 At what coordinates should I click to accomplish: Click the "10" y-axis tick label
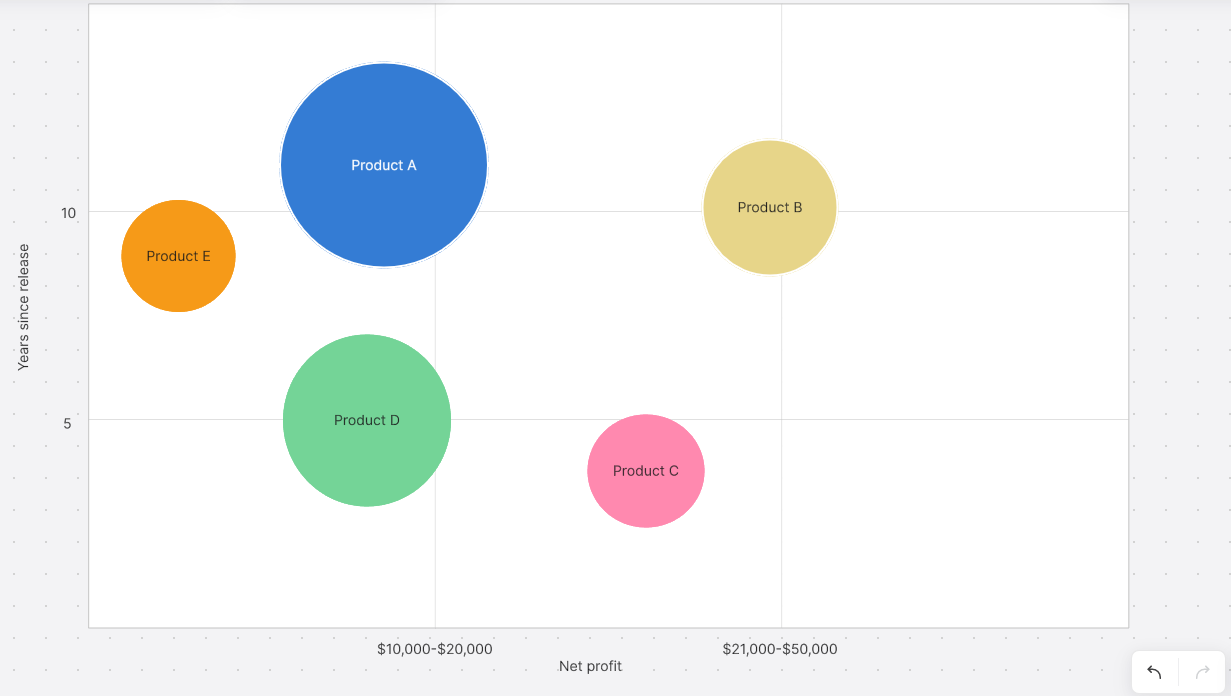tap(68, 213)
